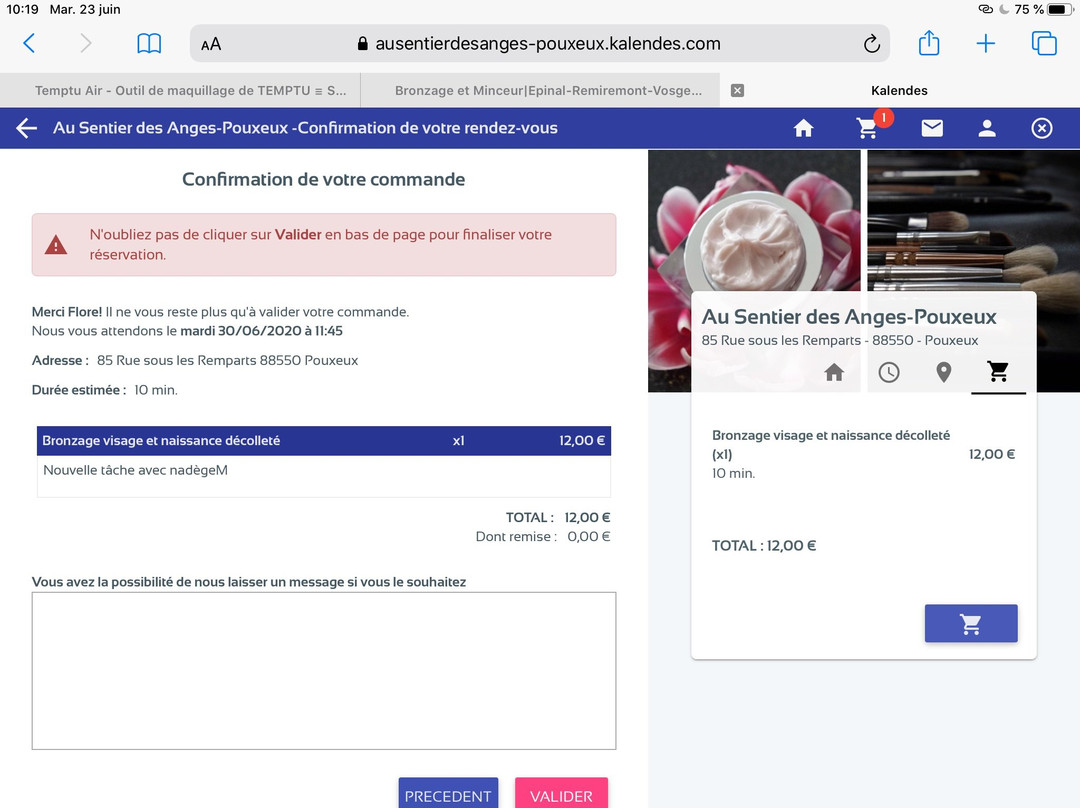Open the mail envelope icon in header
The height and width of the screenshot is (808, 1080).
(932, 128)
